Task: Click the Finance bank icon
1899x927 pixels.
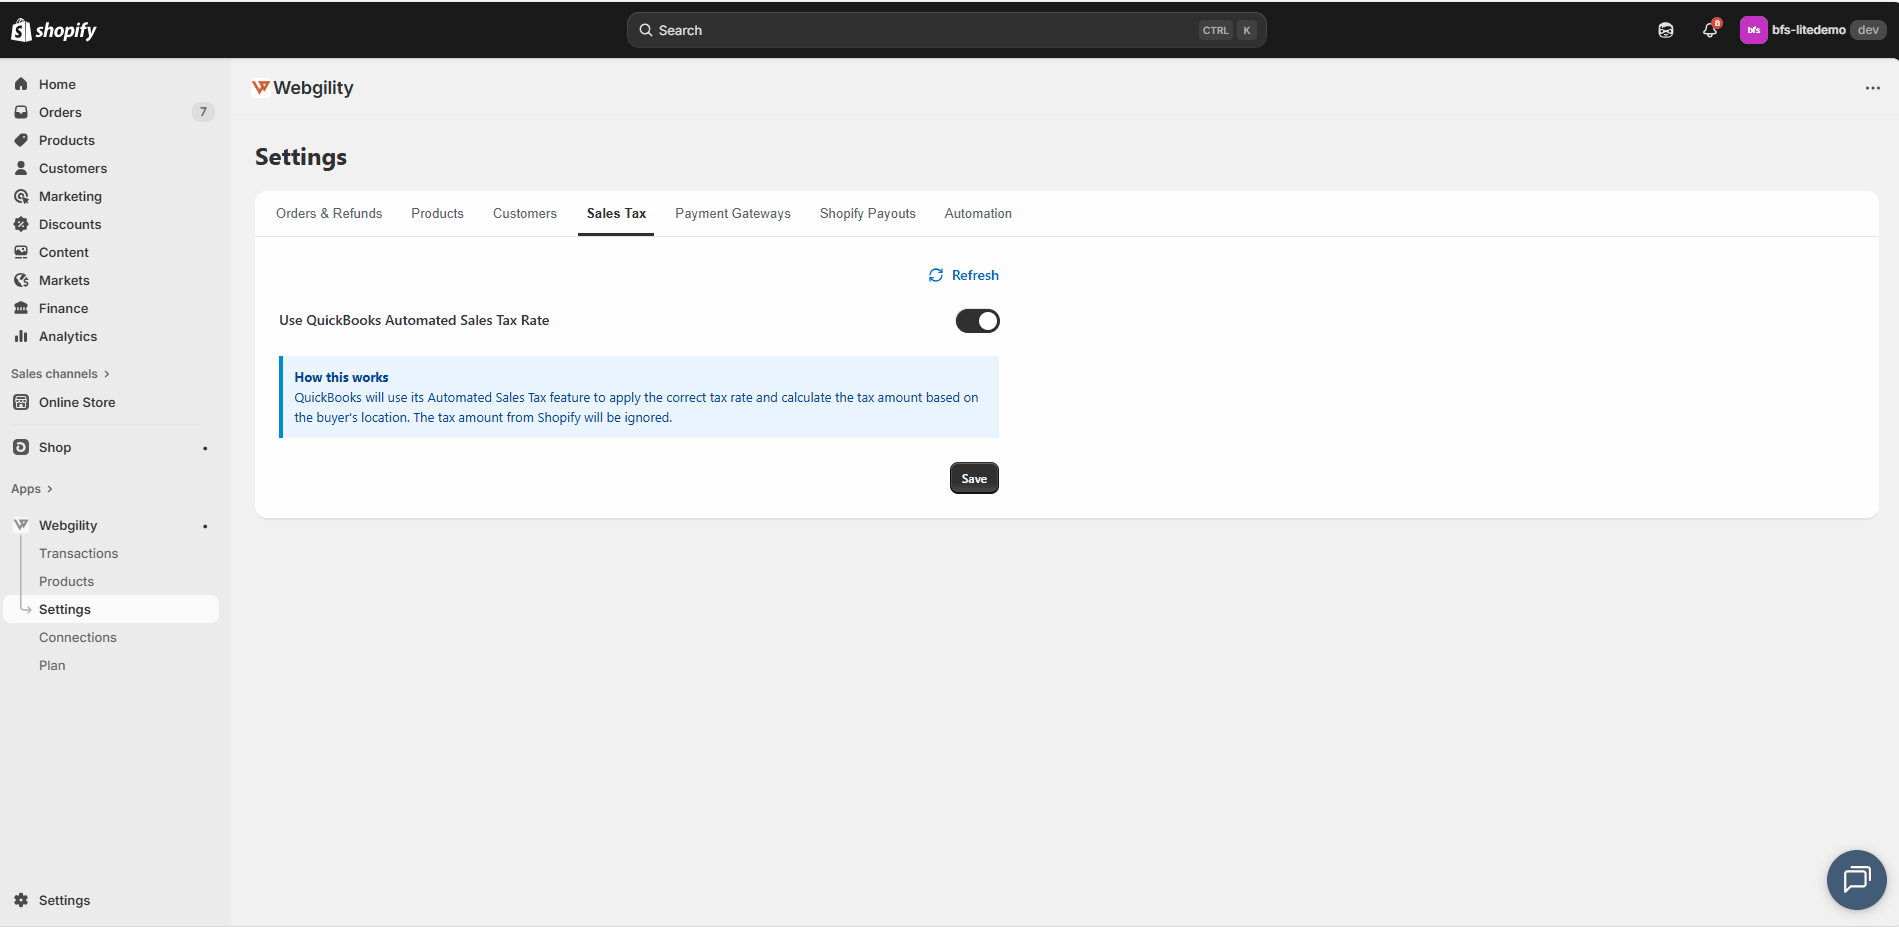Action: [x=21, y=308]
